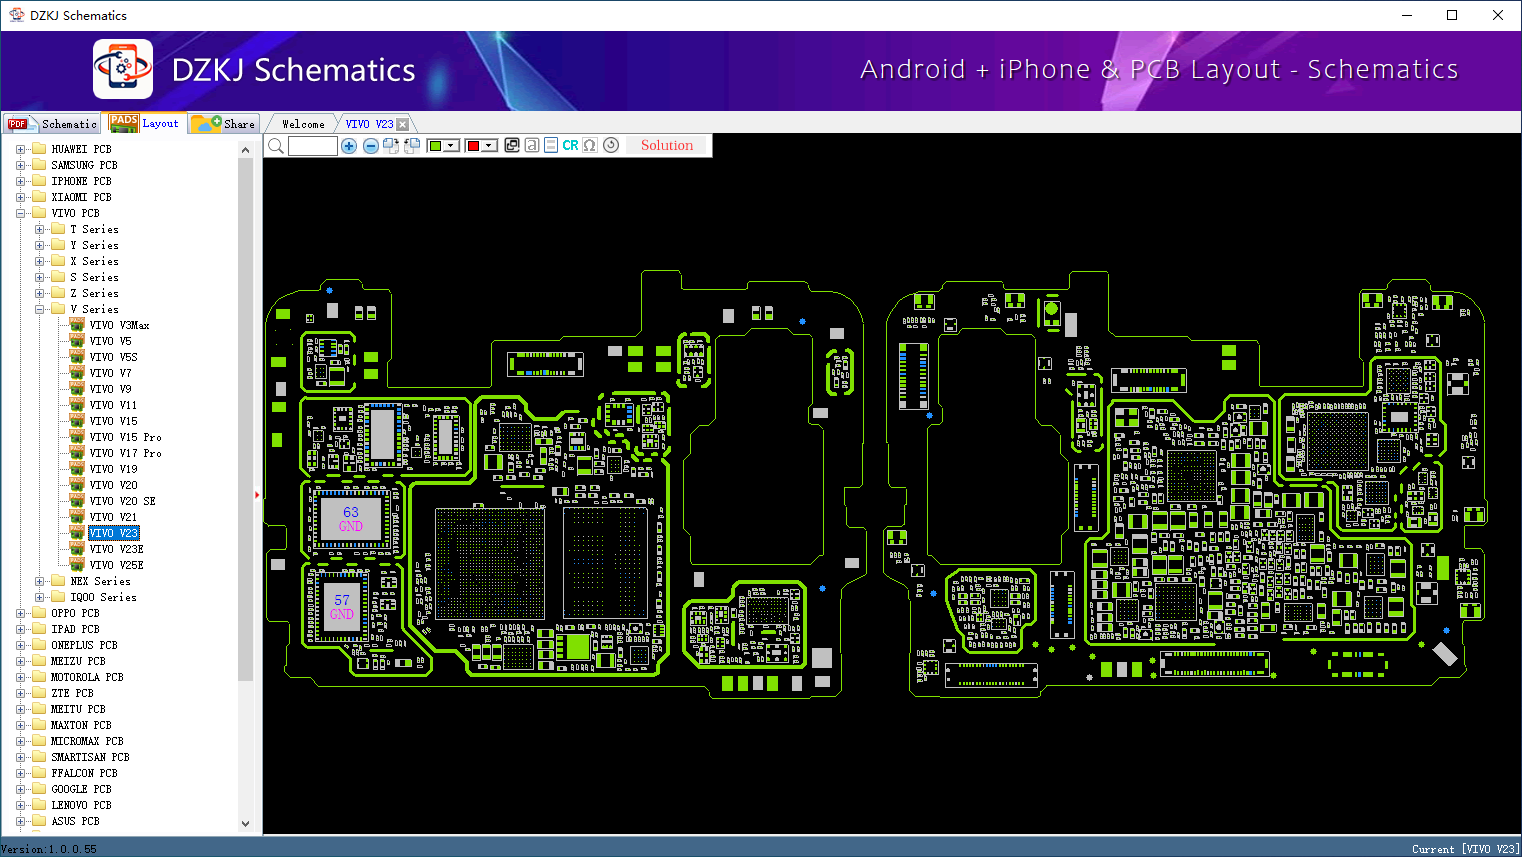
Task: Click the circular reset-view arrow icon
Action: 611,145
